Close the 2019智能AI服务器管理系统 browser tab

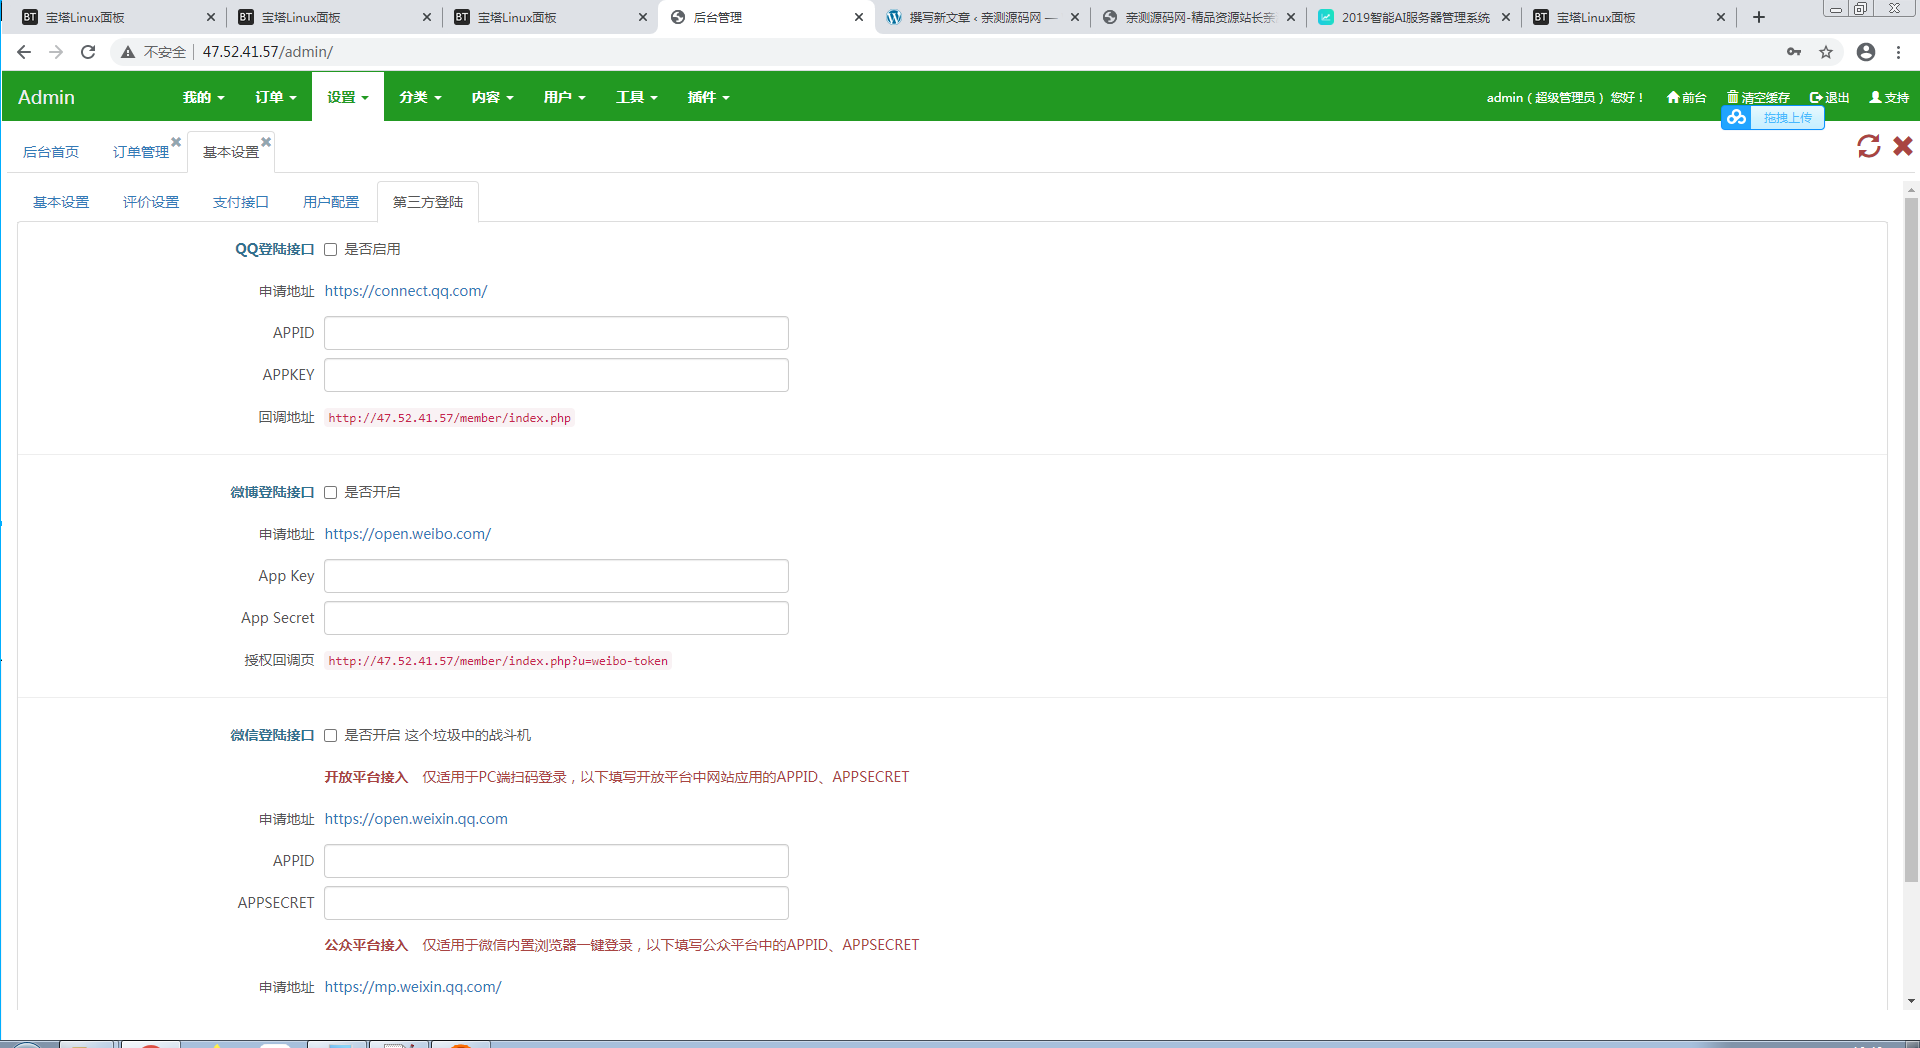click(x=1506, y=17)
